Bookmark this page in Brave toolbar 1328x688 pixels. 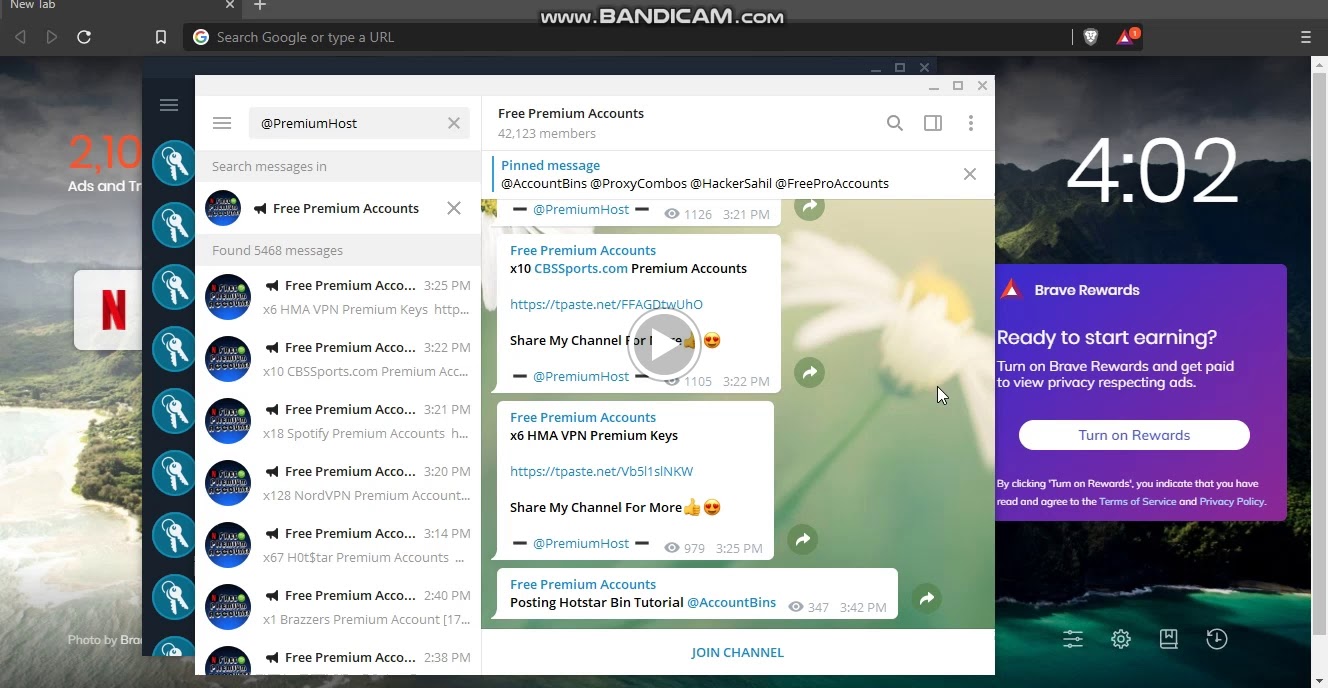(x=161, y=37)
